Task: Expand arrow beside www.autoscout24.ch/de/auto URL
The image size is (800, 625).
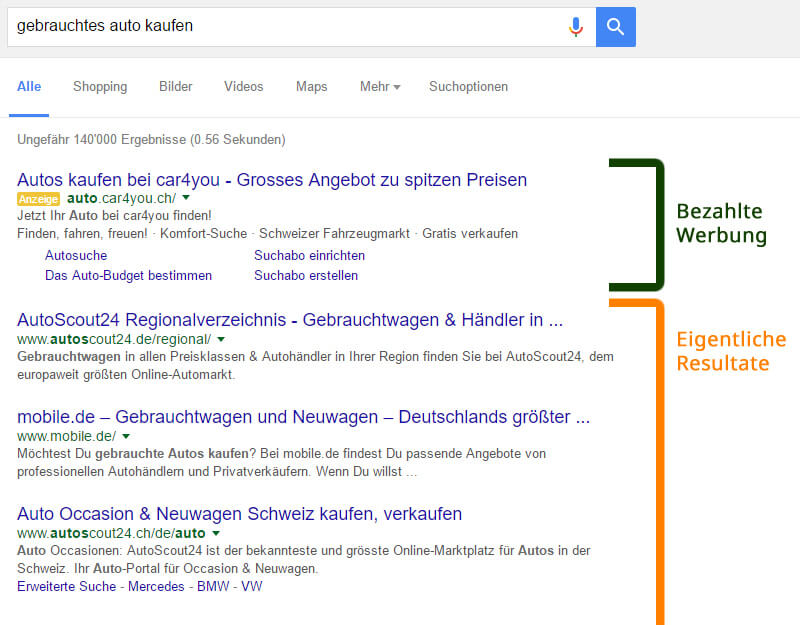Action: 216,533
